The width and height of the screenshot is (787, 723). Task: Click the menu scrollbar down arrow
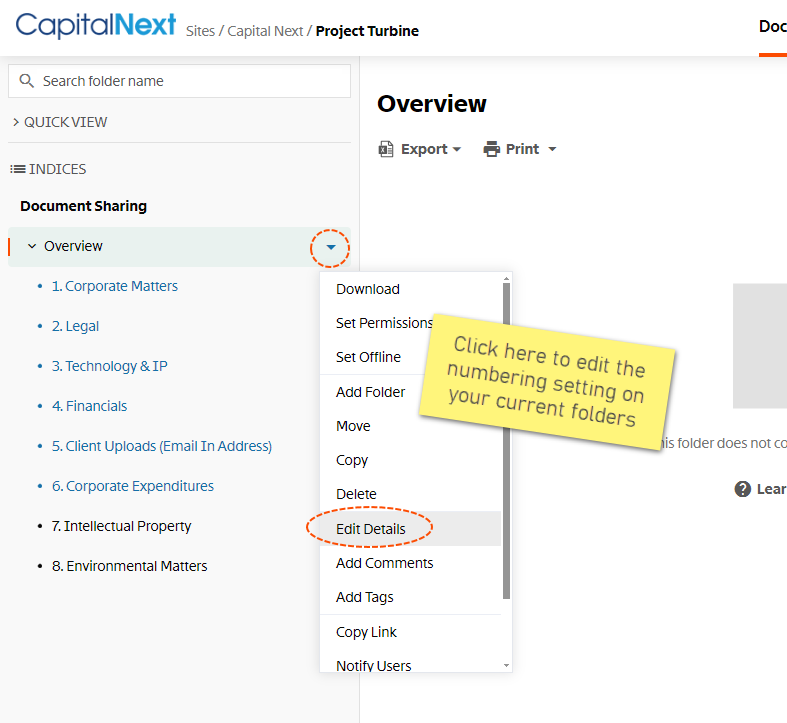point(506,665)
